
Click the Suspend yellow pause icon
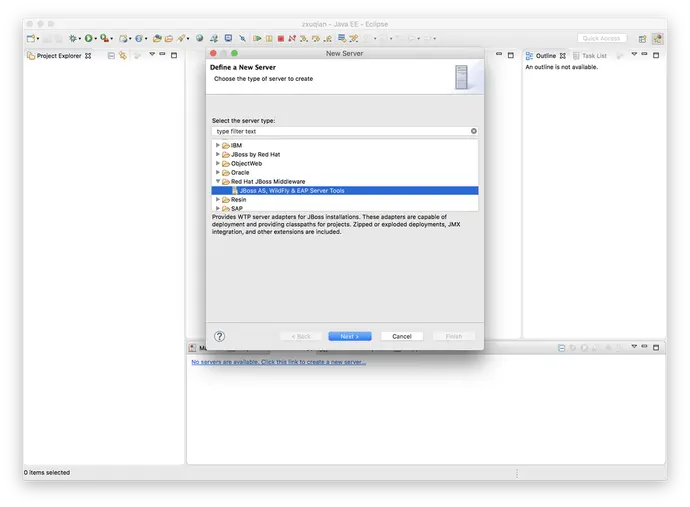pyautogui.click(x=269, y=39)
